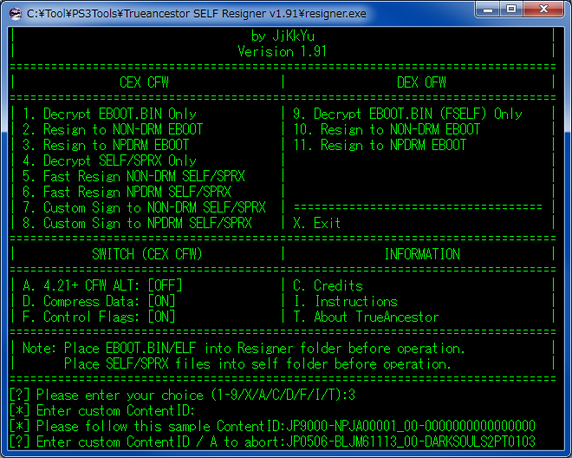The image size is (572, 458).
Task: Click sample ContentID JP9000-NPJA00001 line
Action: 273,427
